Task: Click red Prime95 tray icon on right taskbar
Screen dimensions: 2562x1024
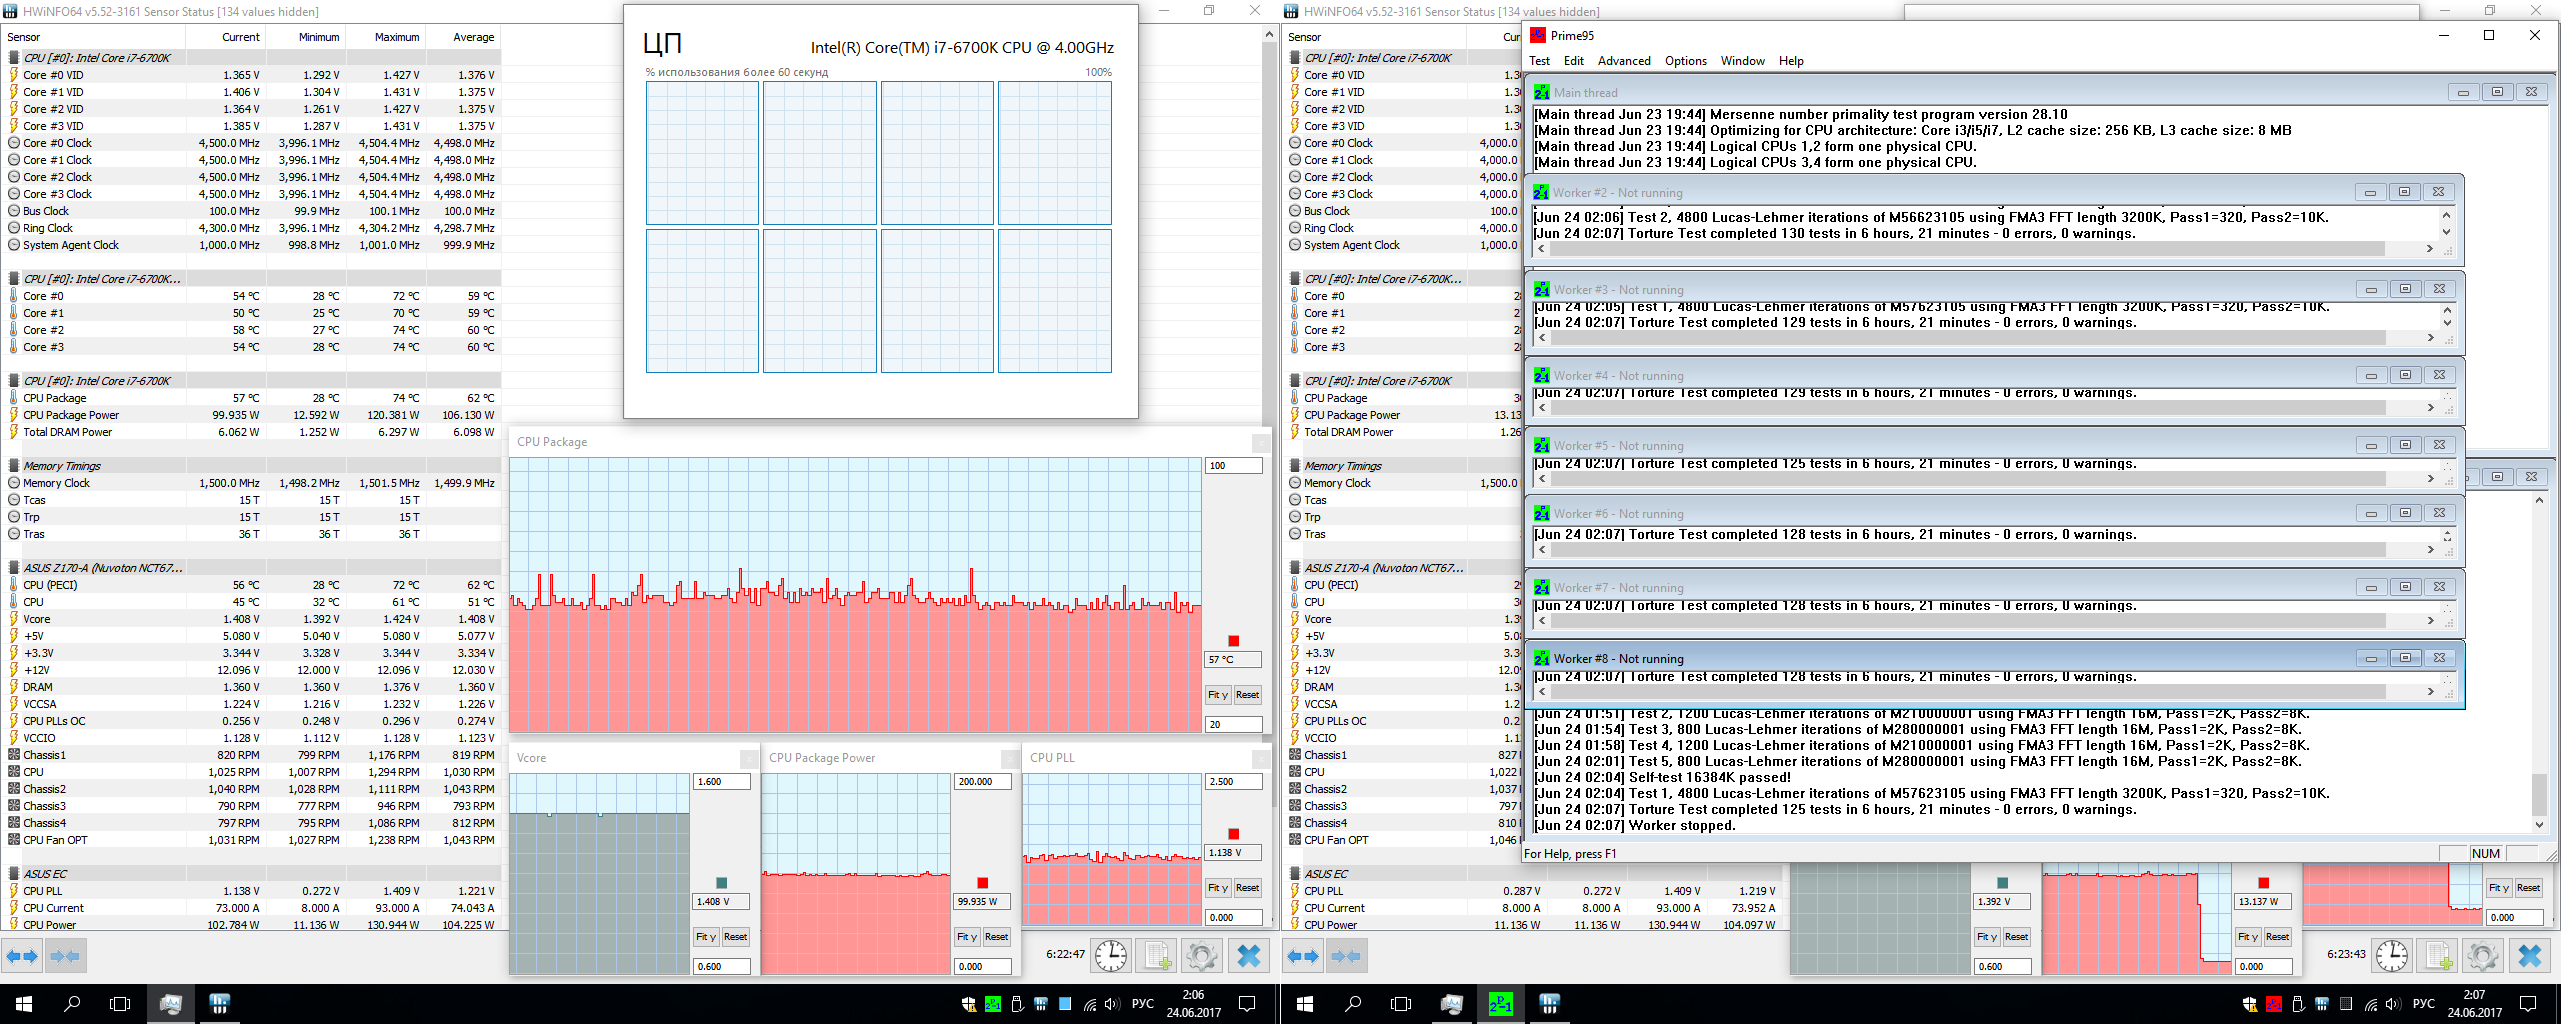Action: click(2273, 1004)
